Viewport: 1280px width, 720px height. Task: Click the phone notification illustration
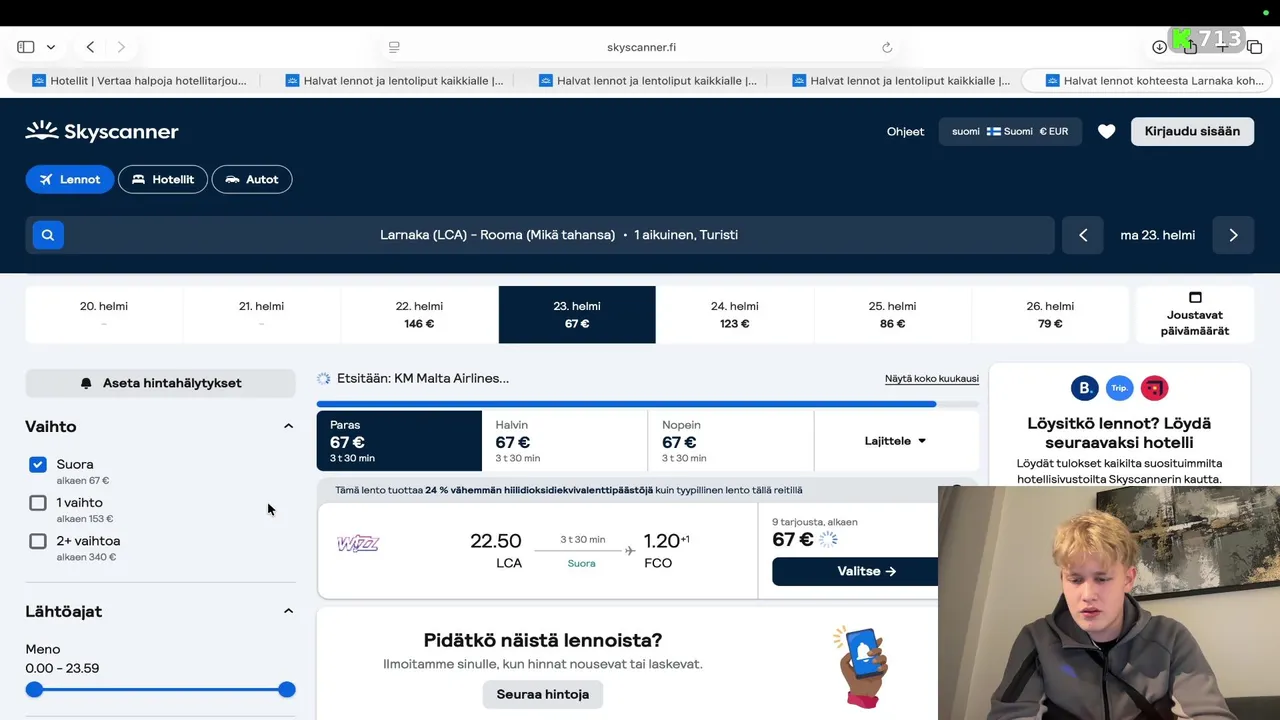pos(860,665)
